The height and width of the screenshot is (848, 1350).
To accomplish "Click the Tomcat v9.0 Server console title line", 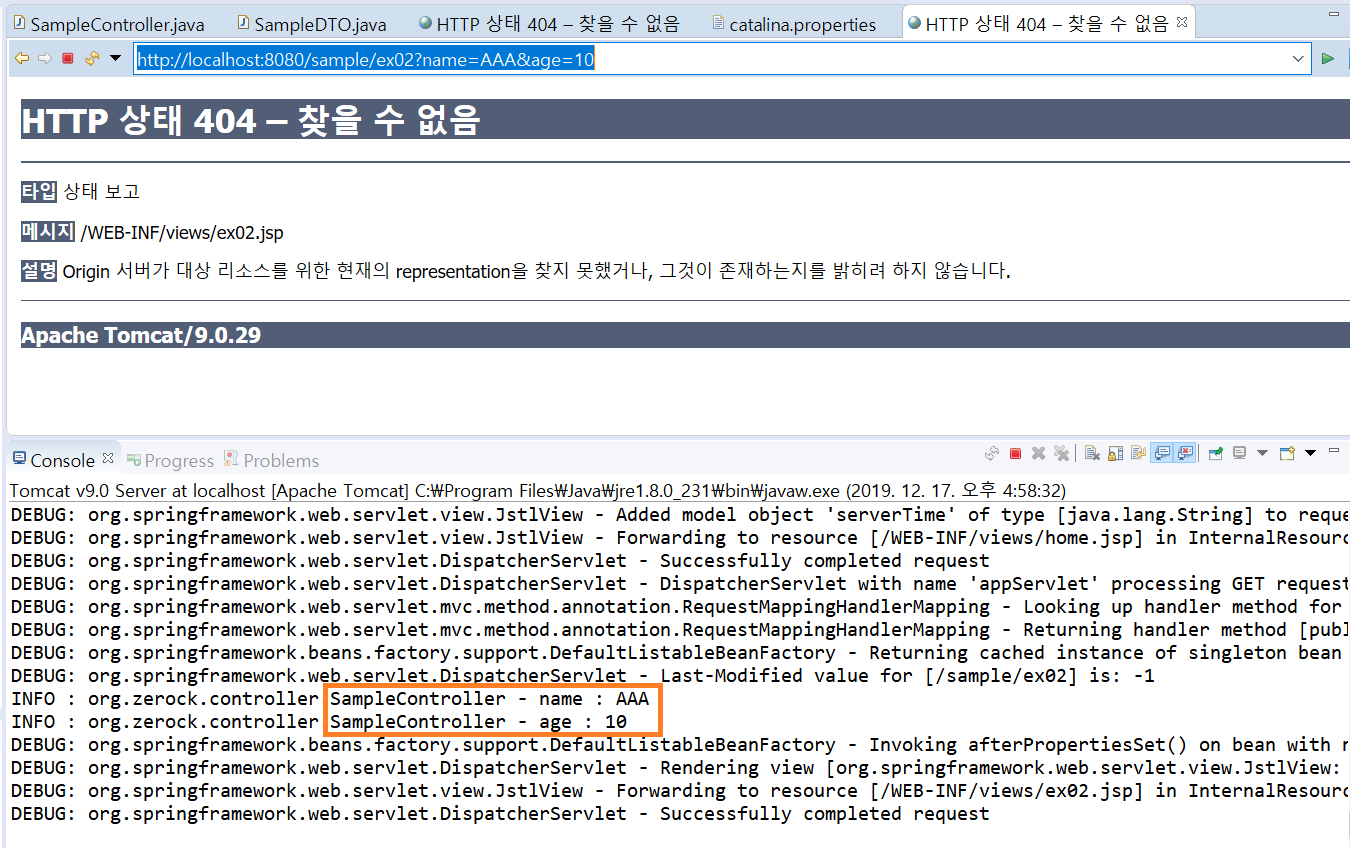I will pos(538,491).
